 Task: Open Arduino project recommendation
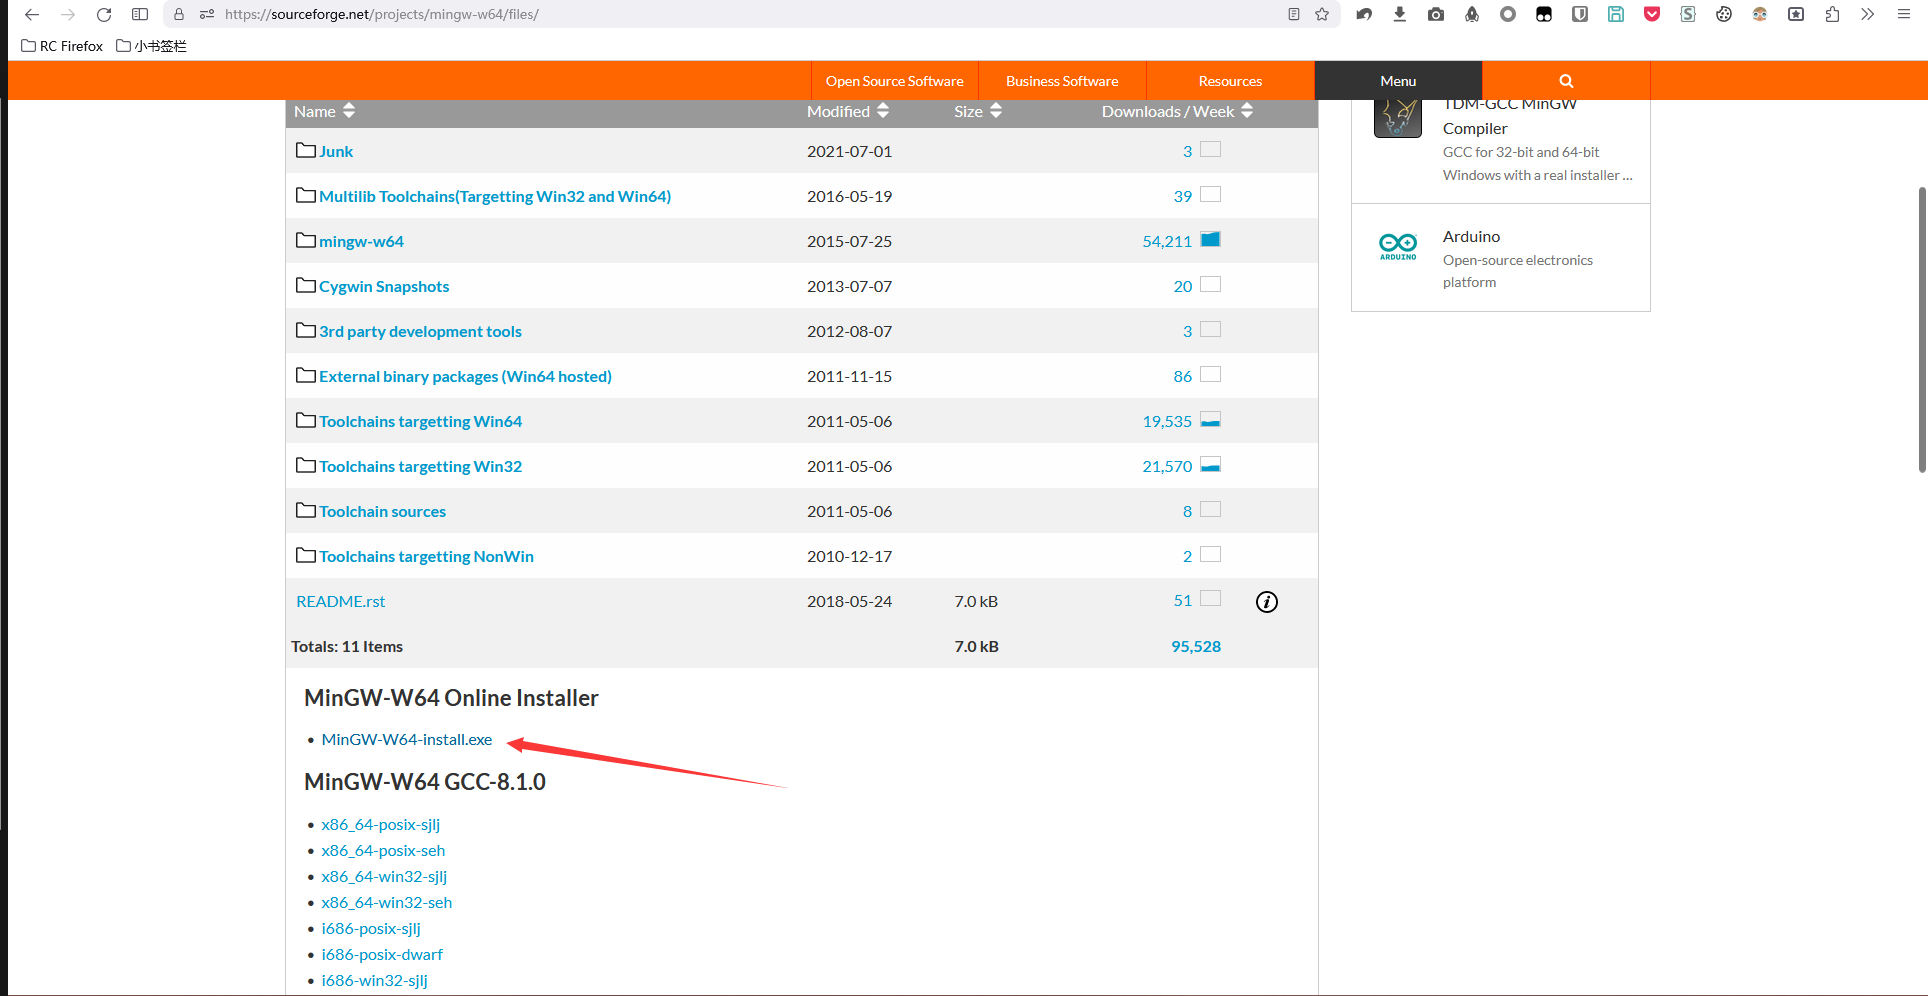(1471, 237)
